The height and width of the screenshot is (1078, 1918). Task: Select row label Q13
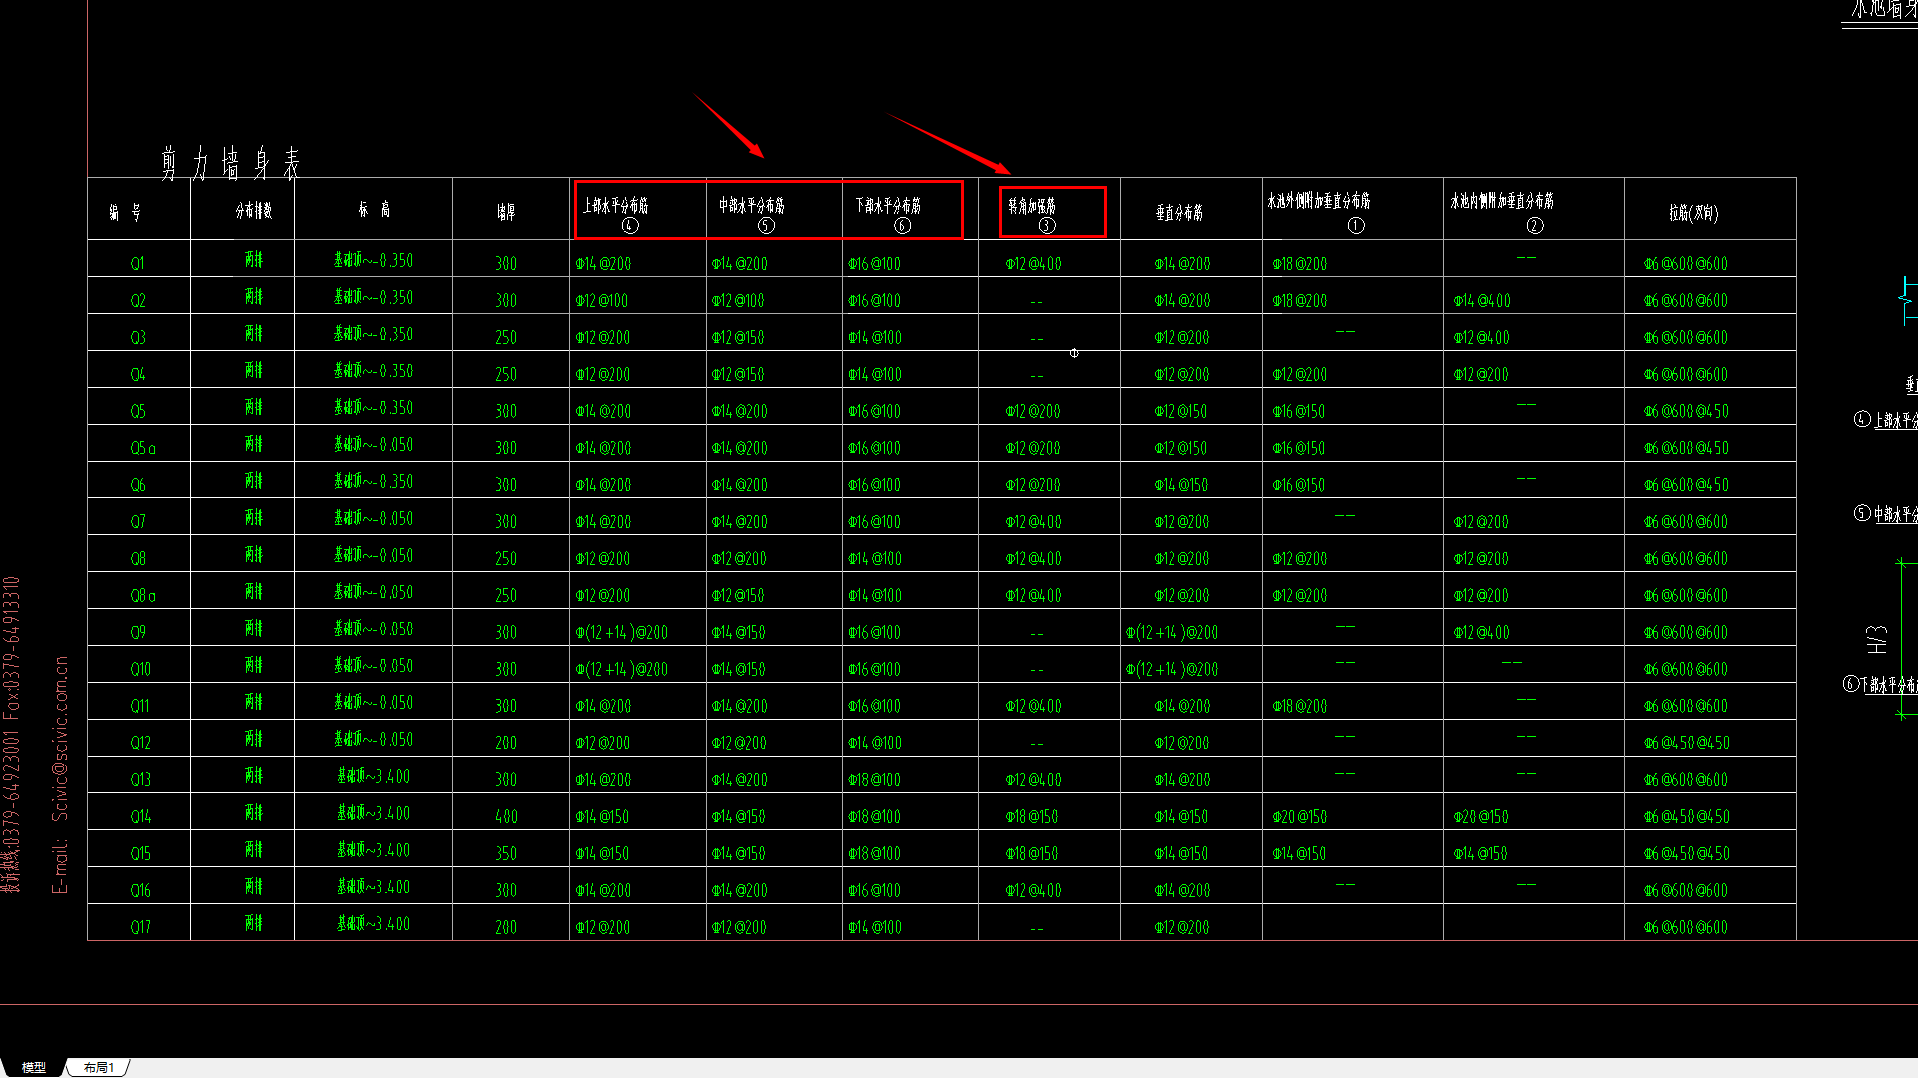pyautogui.click(x=140, y=780)
